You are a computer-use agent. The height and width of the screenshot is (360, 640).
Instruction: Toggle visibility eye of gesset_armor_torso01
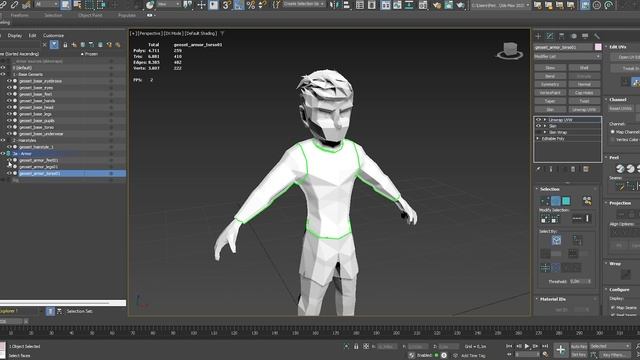[x=9, y=173]
